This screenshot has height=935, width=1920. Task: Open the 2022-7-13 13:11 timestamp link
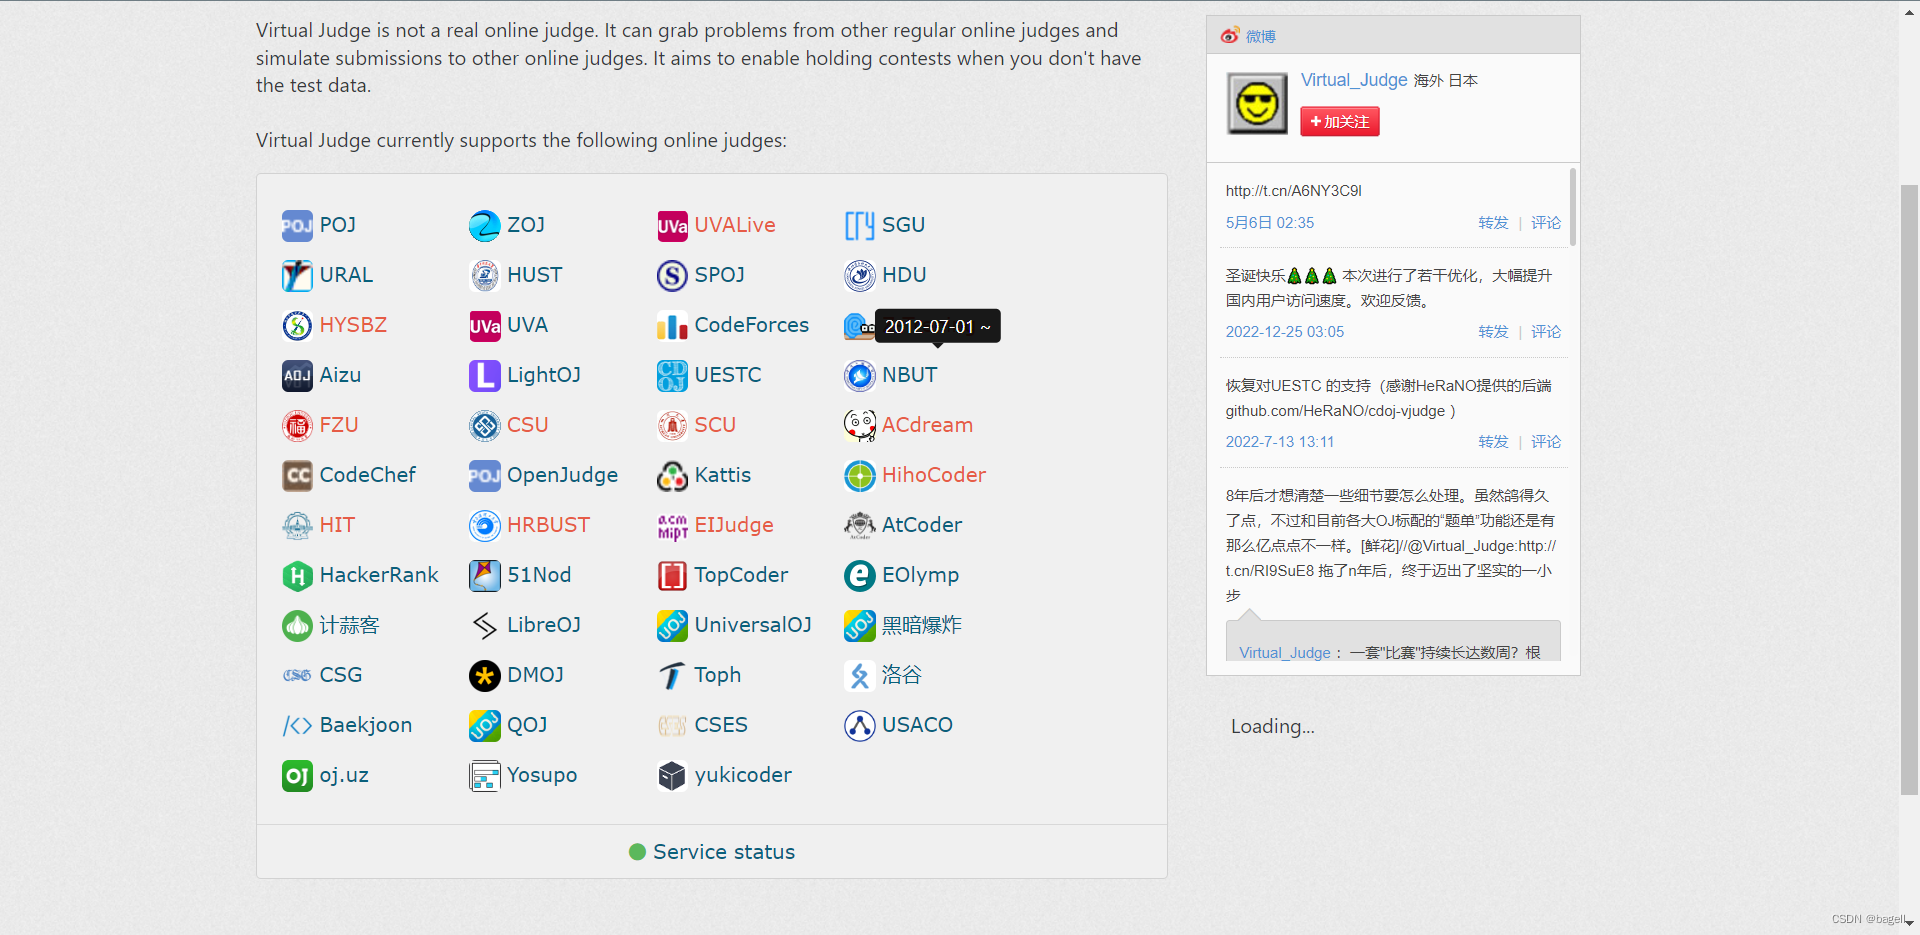click(1280, 442)
